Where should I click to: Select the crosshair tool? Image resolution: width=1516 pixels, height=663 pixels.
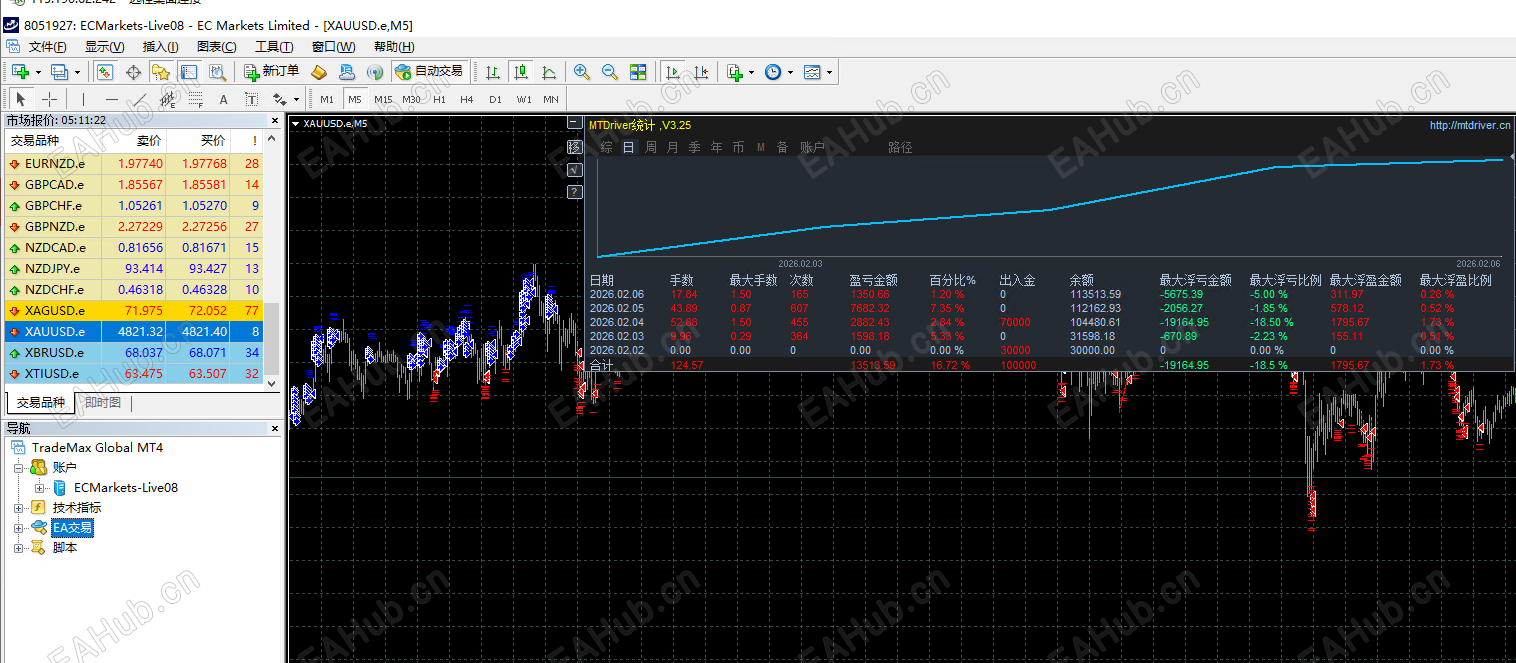[49, 99]
